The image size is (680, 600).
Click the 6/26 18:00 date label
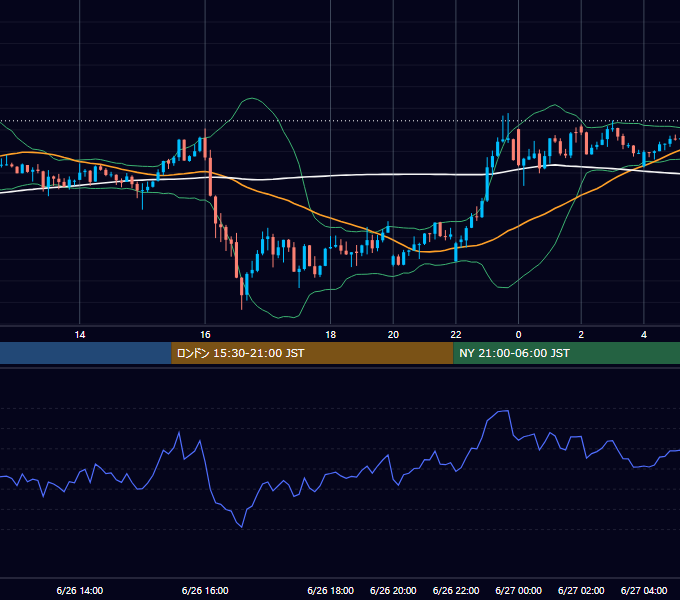coord(330,590)
